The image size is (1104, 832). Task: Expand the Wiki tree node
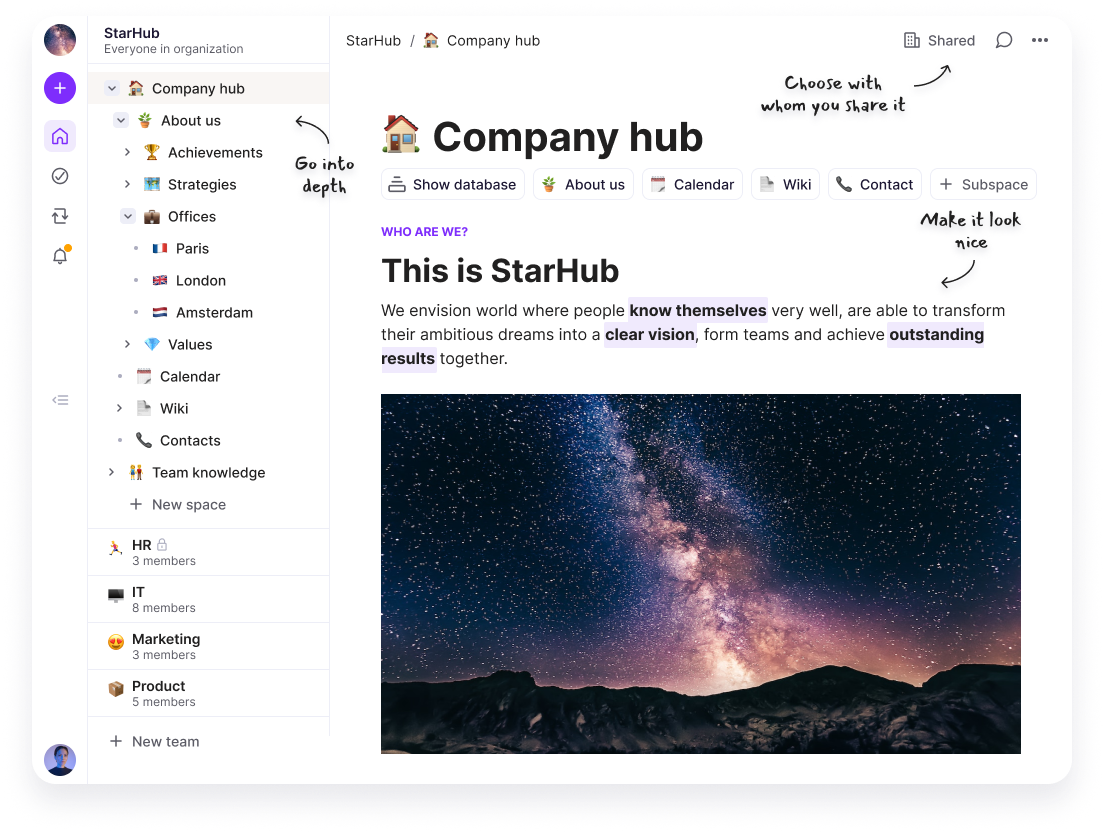tap(119, 408)
